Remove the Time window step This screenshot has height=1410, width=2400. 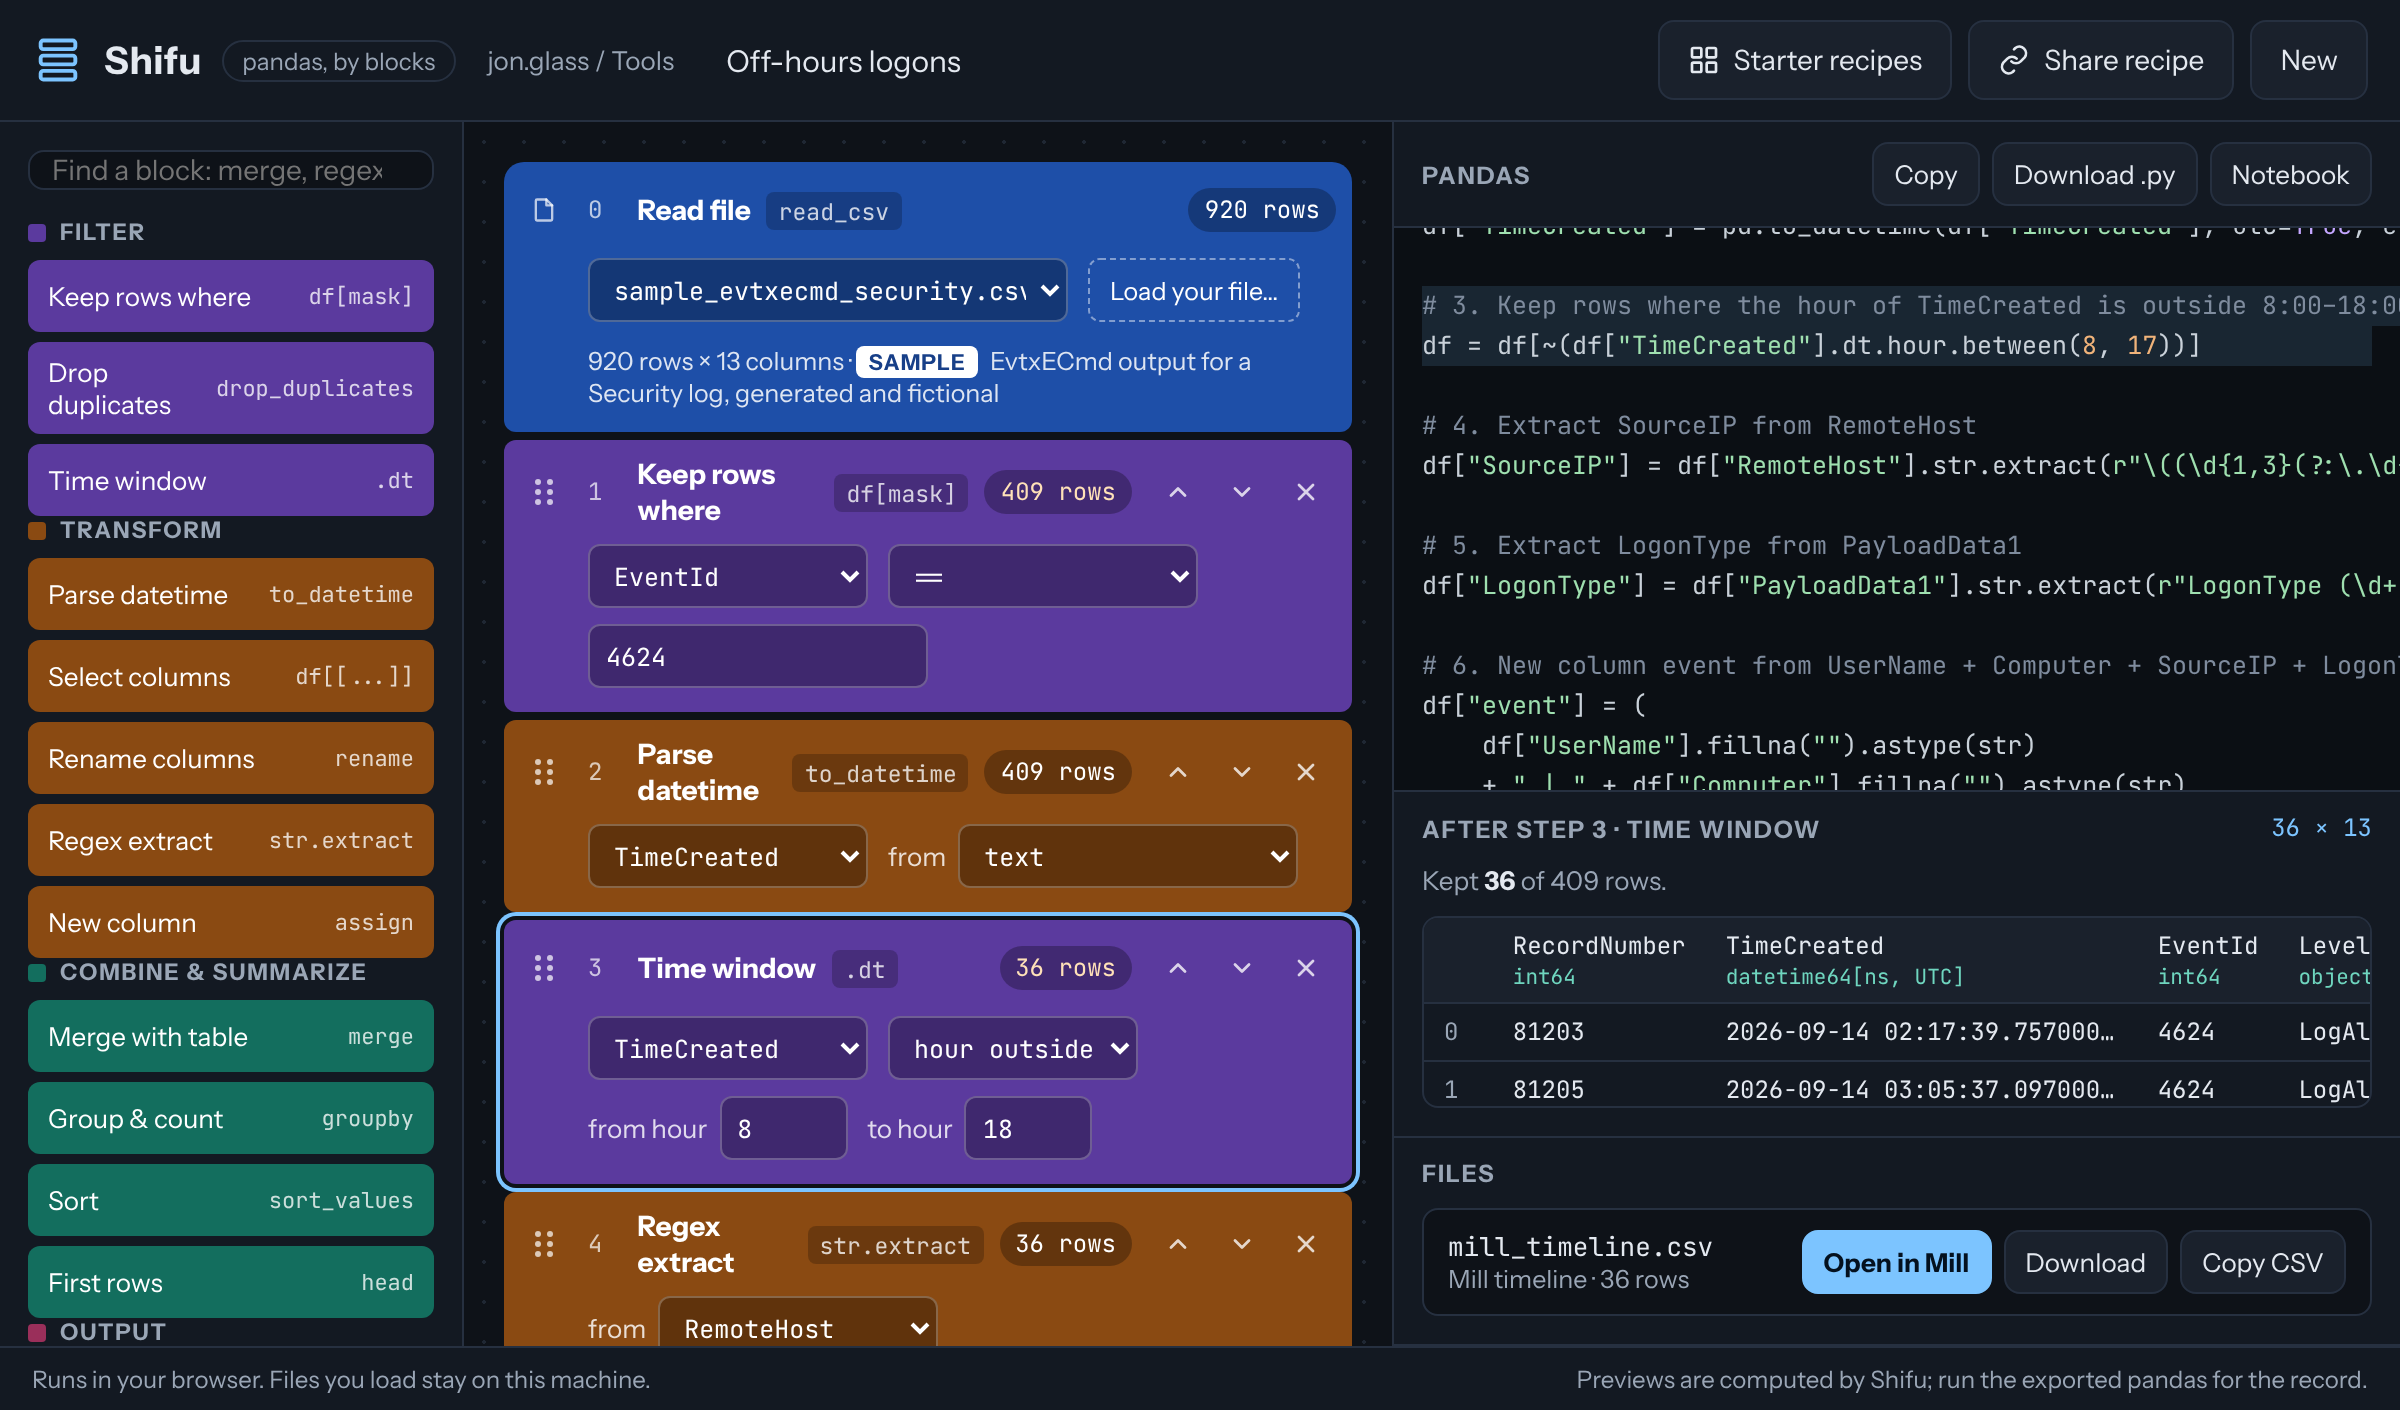tap(1306, 968)
